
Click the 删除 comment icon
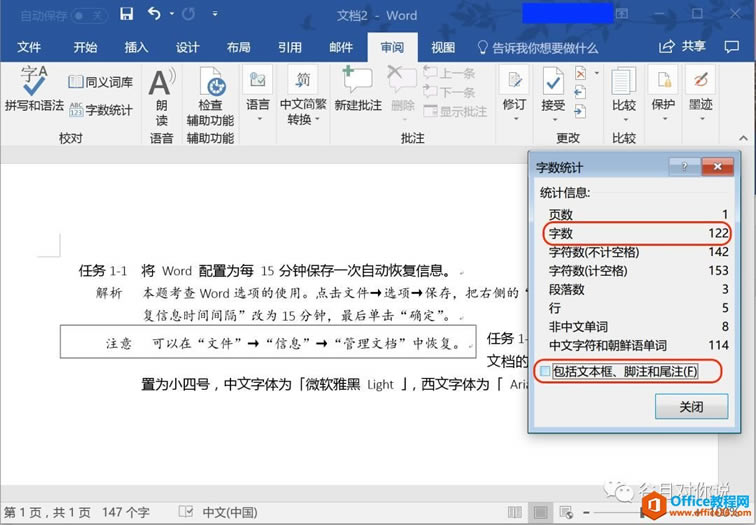coord(402,79)
